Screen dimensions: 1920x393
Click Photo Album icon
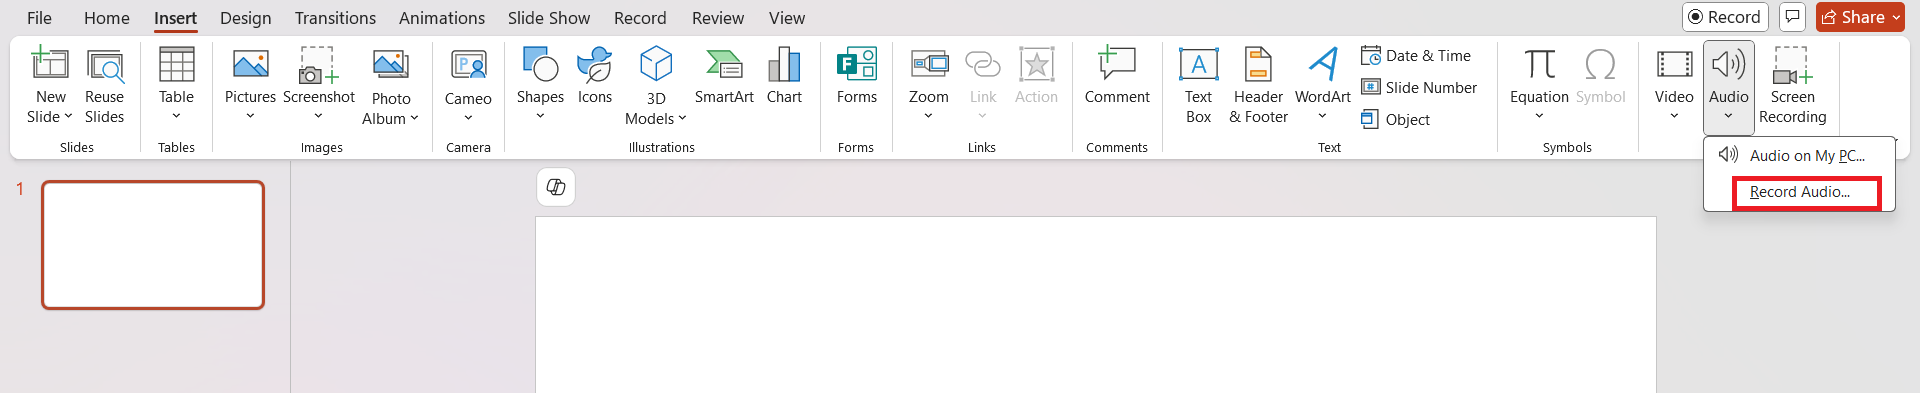390,65
